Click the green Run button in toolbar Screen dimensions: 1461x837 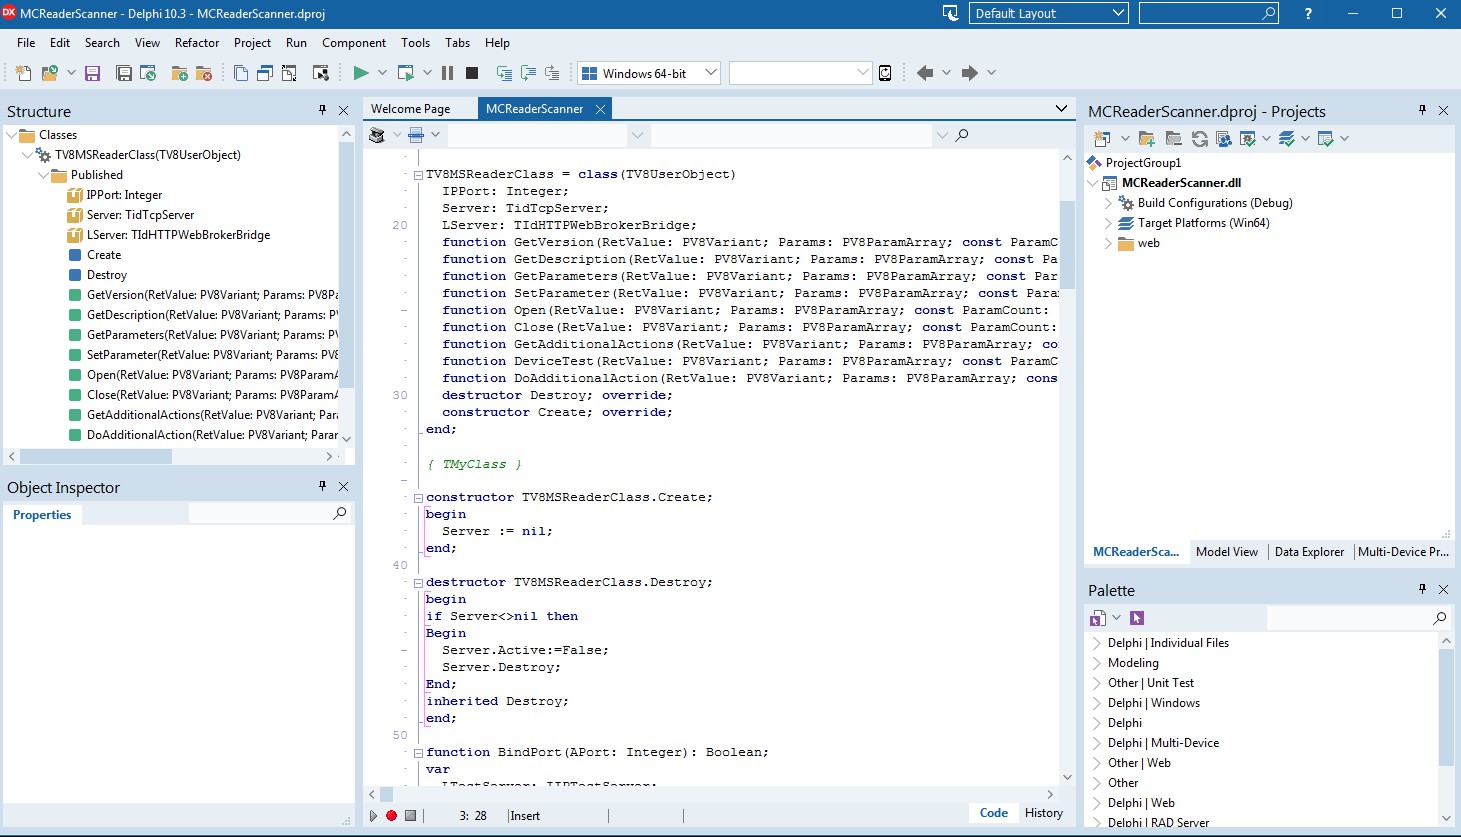point(361,73)
